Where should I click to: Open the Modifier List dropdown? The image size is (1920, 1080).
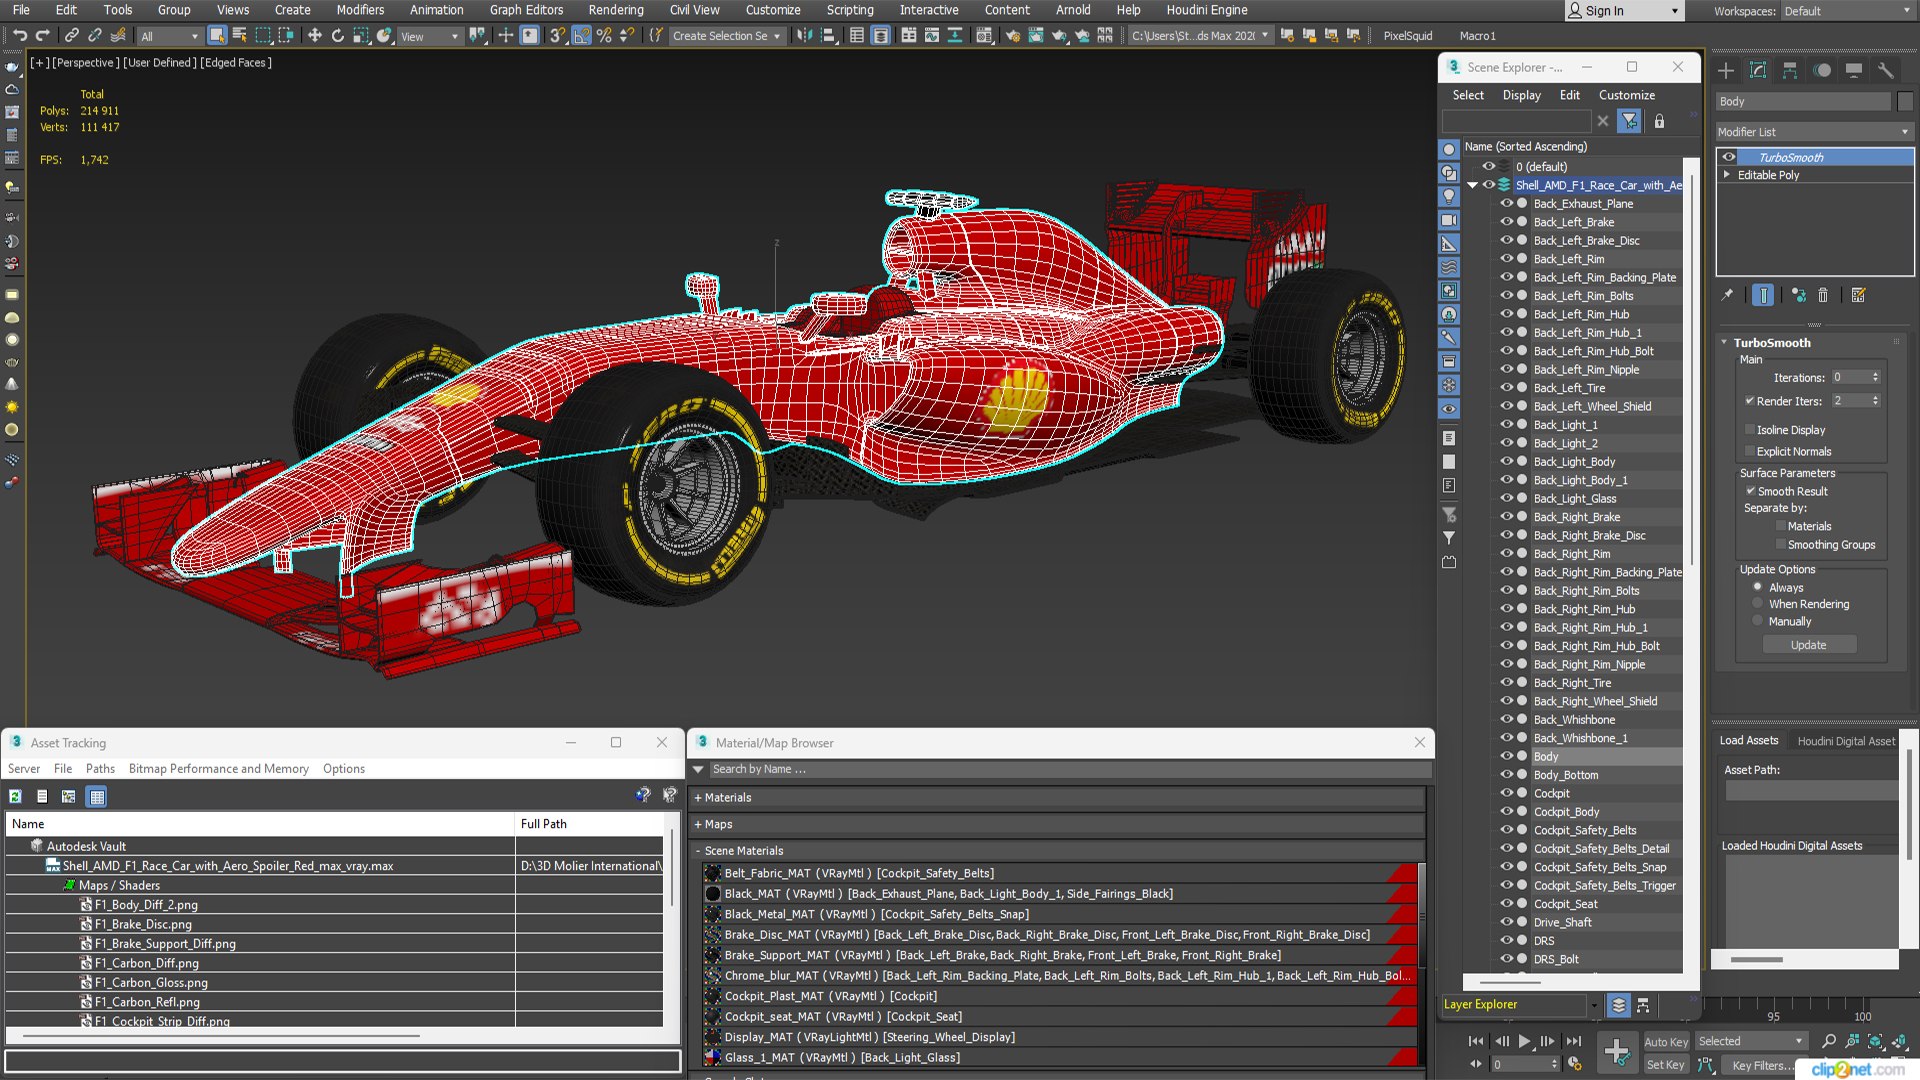click(1814, 132)
